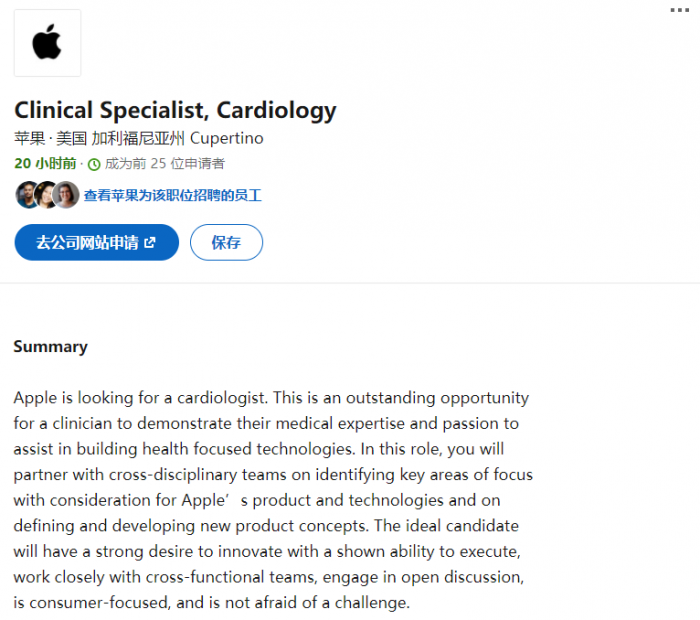
Task: Click the Cupertino location text
Action: (x=226, y=138)
